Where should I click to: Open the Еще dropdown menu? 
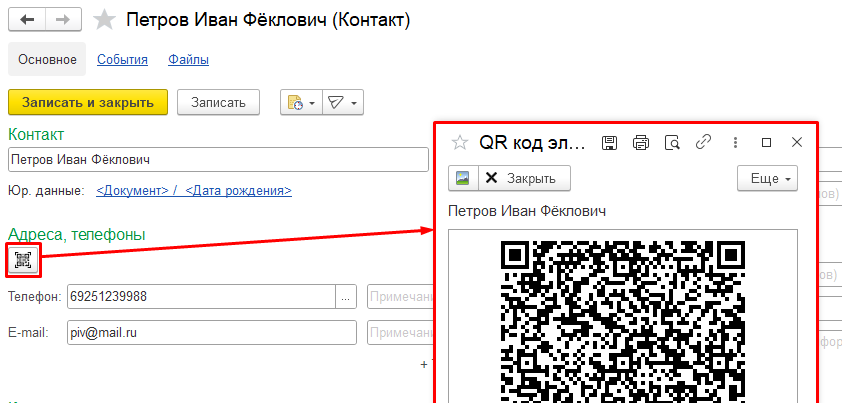click(767, 178)
